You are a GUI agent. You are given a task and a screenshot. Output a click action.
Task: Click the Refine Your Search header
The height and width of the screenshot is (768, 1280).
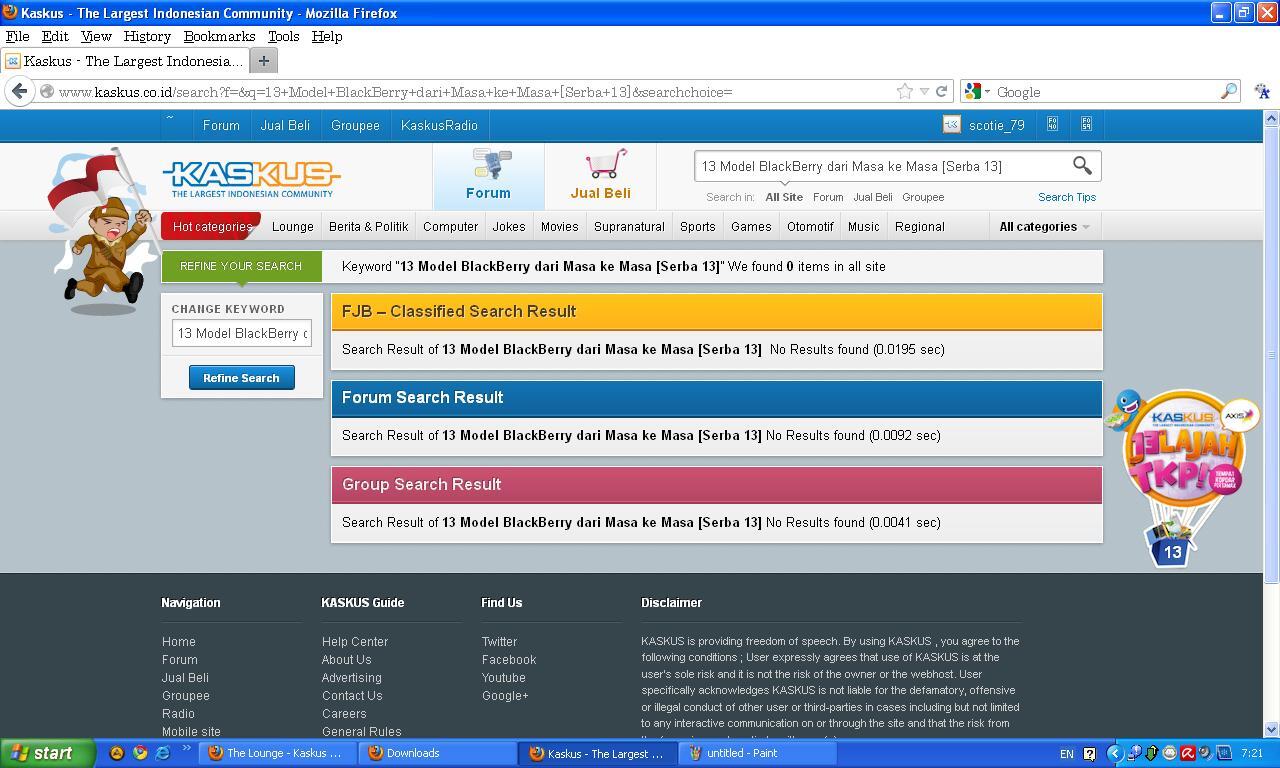[x=241, y=266]
